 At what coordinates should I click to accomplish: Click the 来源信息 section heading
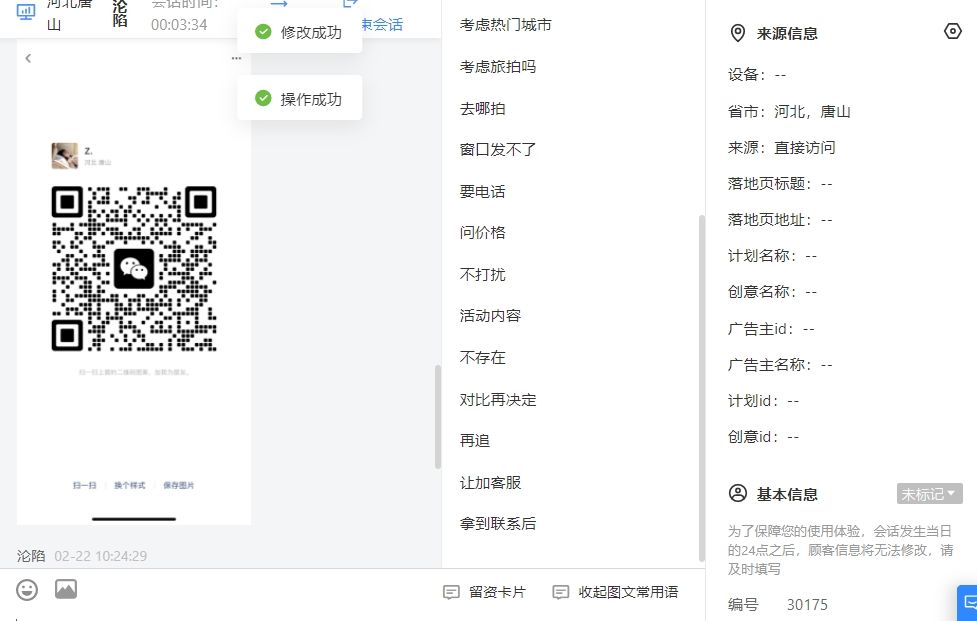(787, 34)
